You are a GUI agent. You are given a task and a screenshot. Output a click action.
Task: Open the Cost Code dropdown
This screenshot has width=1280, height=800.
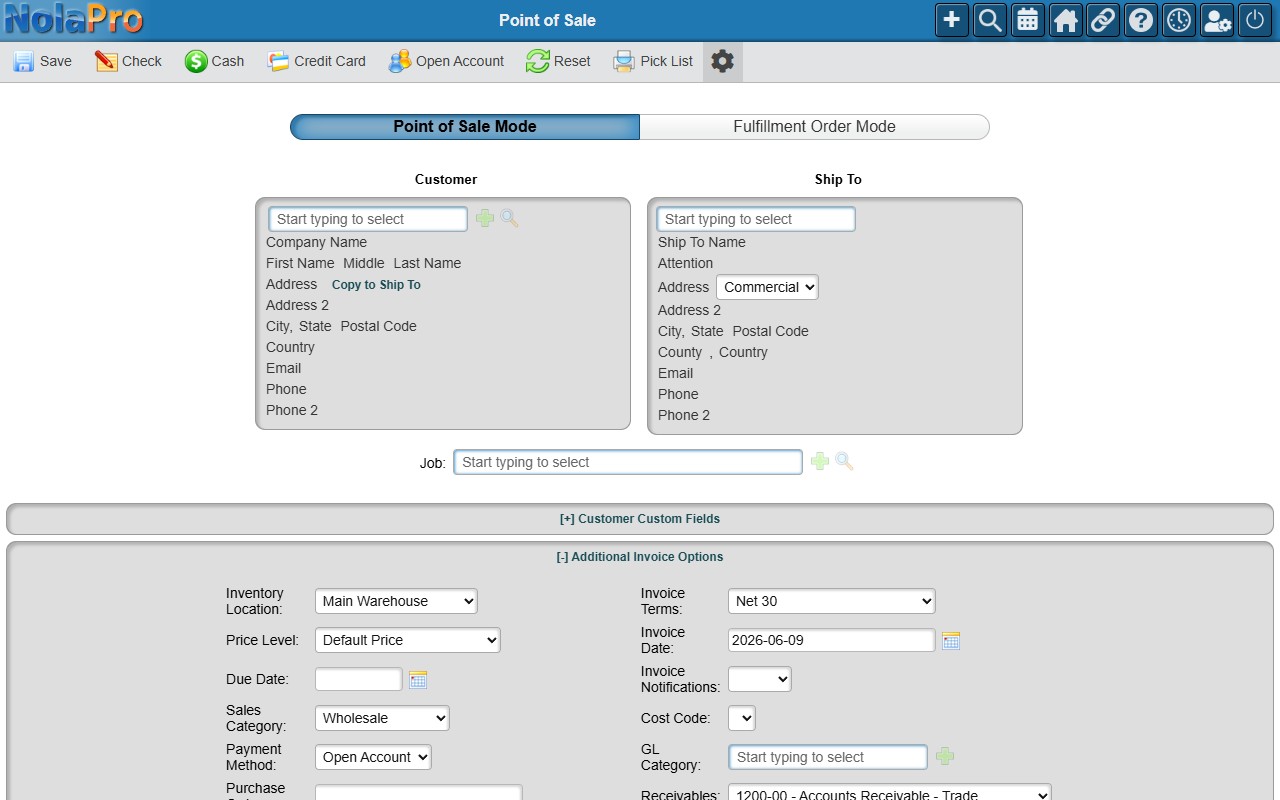pyautogui.click(x=742, y=718)
